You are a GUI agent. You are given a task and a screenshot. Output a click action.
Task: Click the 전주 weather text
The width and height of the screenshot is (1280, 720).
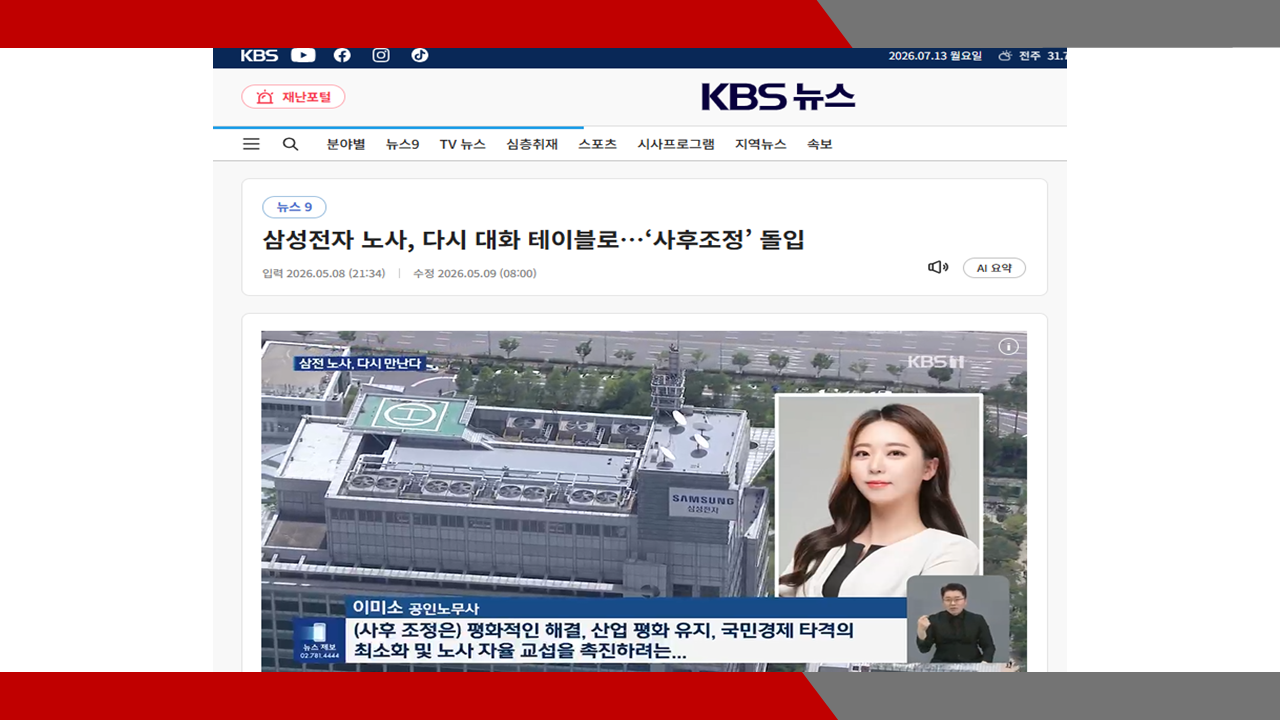pyautogui.click(x=1030, y=56)
